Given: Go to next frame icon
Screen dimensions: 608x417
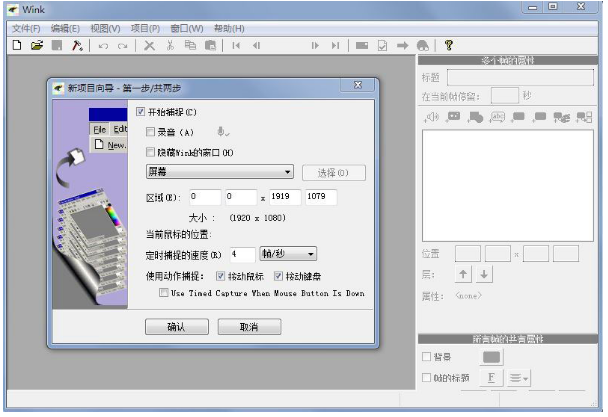Looking at the screenshot, I should click(315, 46).
